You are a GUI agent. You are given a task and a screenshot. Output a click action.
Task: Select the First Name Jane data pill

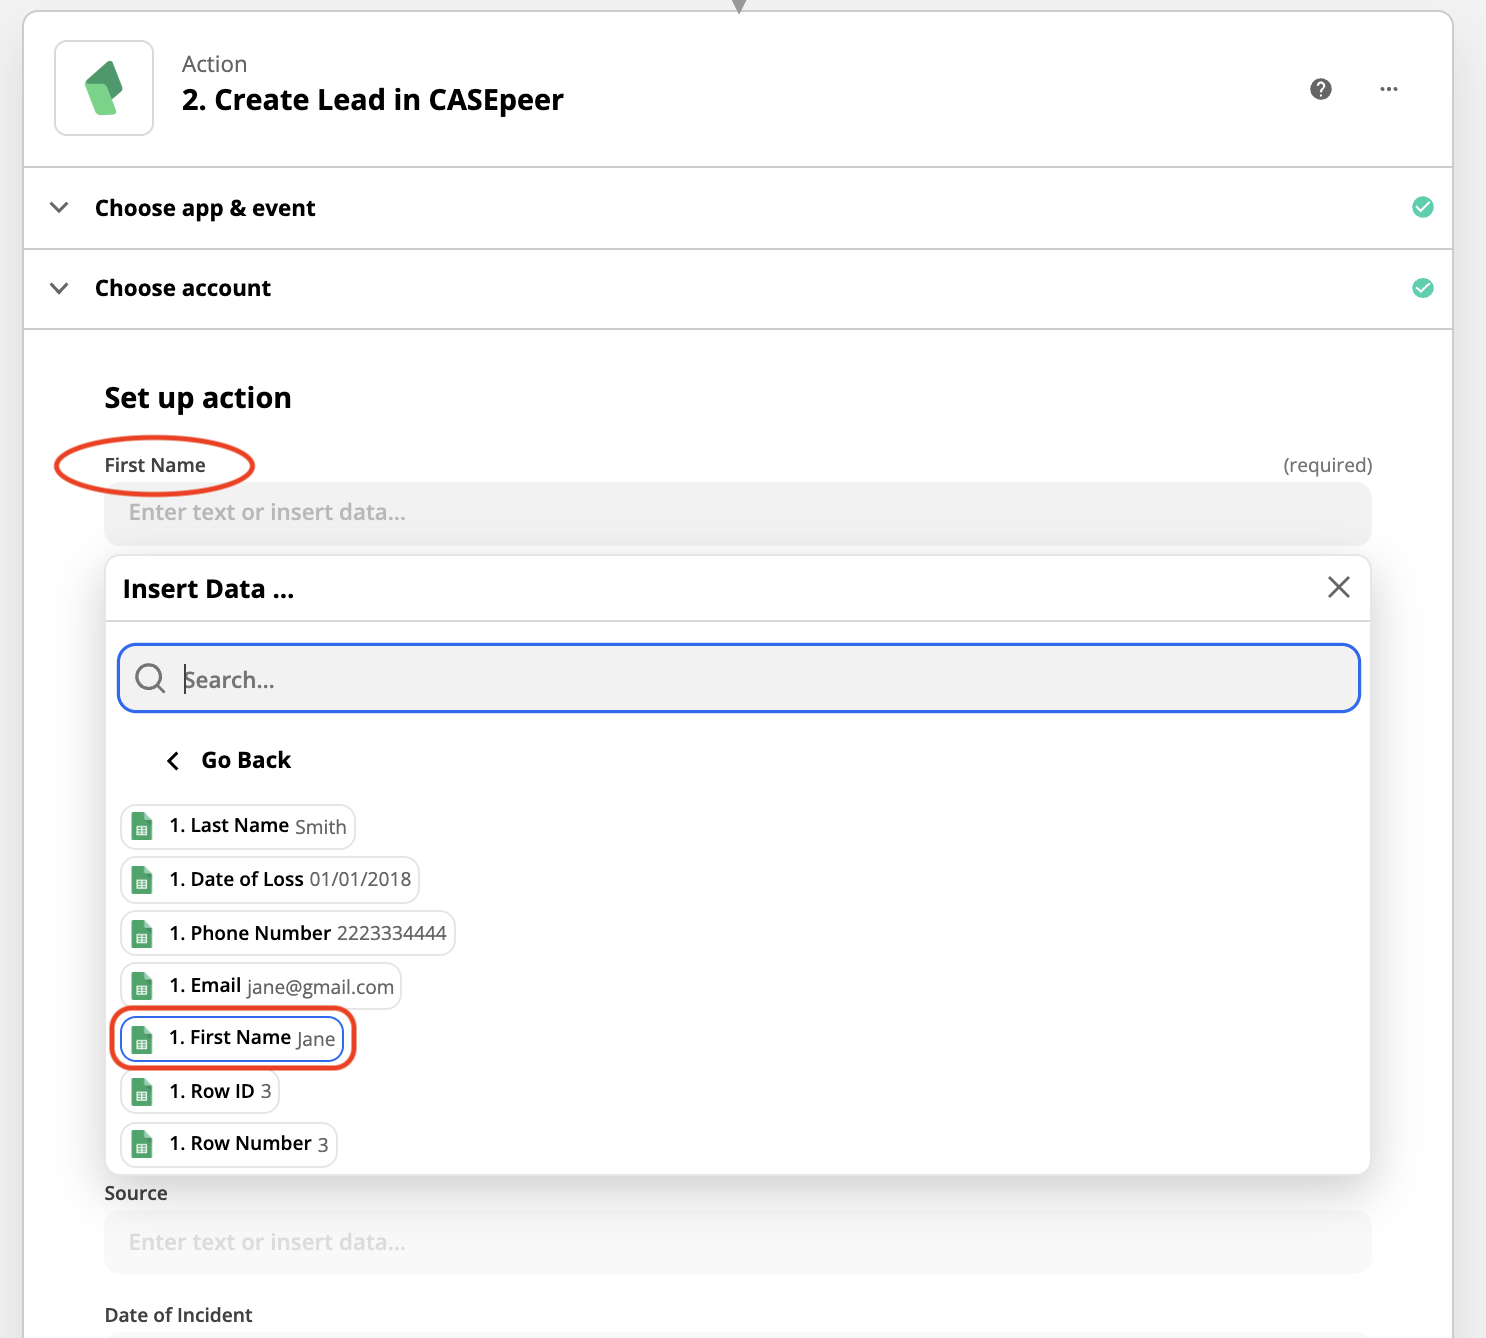pyautogui.click(x=232, y=1038)
